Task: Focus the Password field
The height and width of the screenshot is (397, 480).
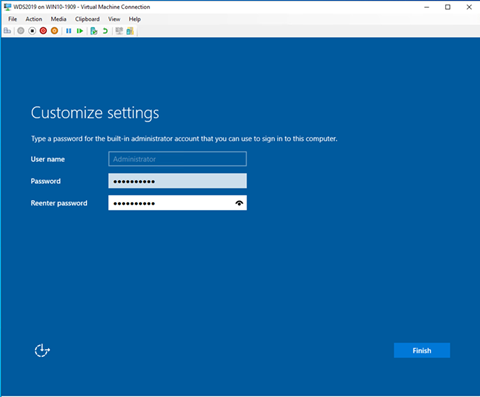Action: point(177,181)
